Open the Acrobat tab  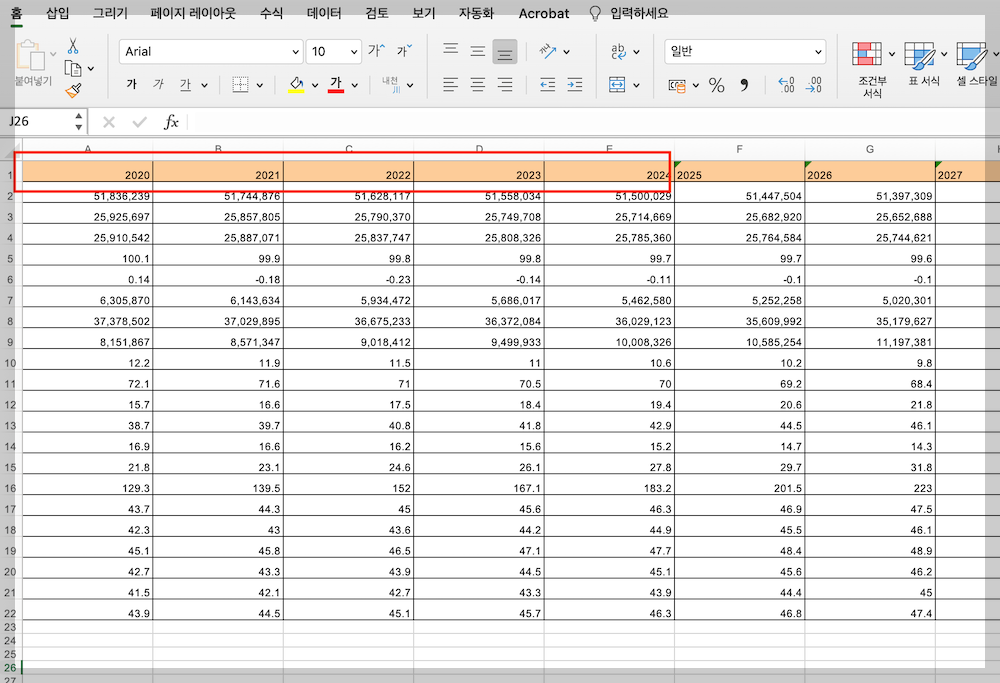click(543, 13)
